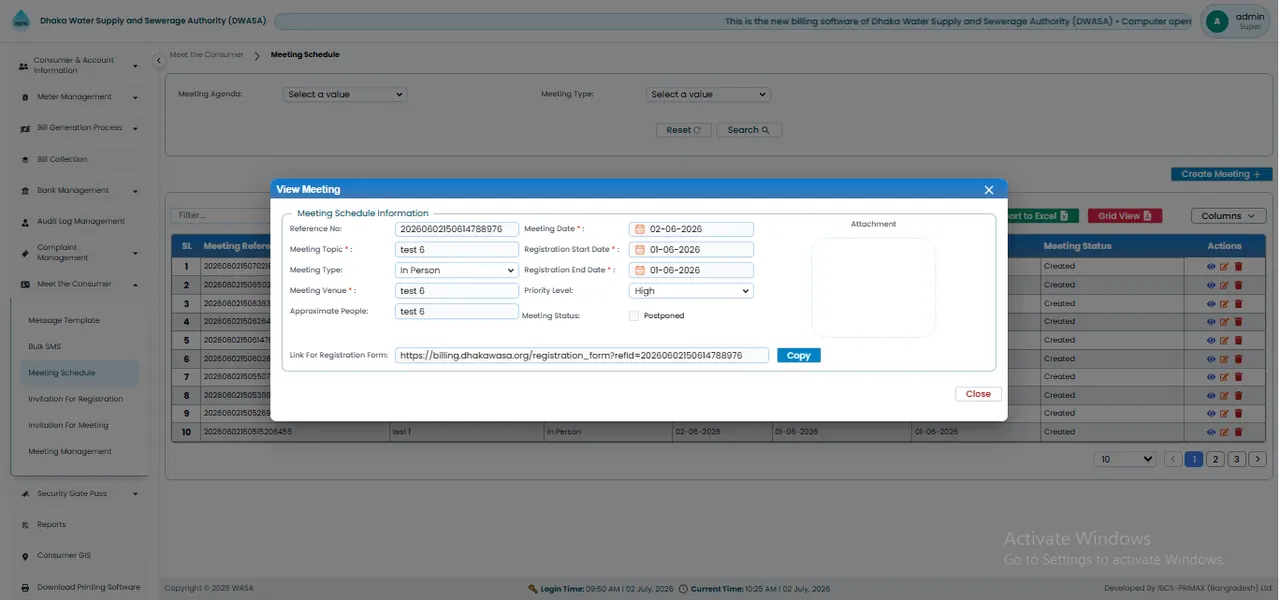
Task: Select Invitation For Meeting menu item
Action: click(69, 425)
